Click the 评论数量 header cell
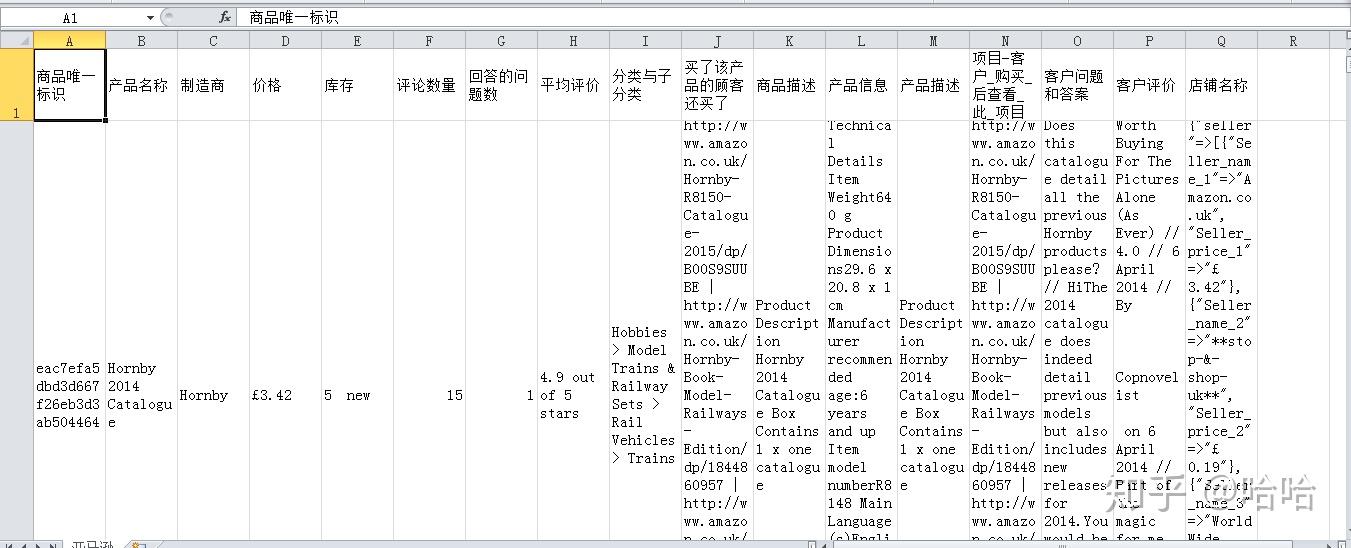 pos(429,85)
